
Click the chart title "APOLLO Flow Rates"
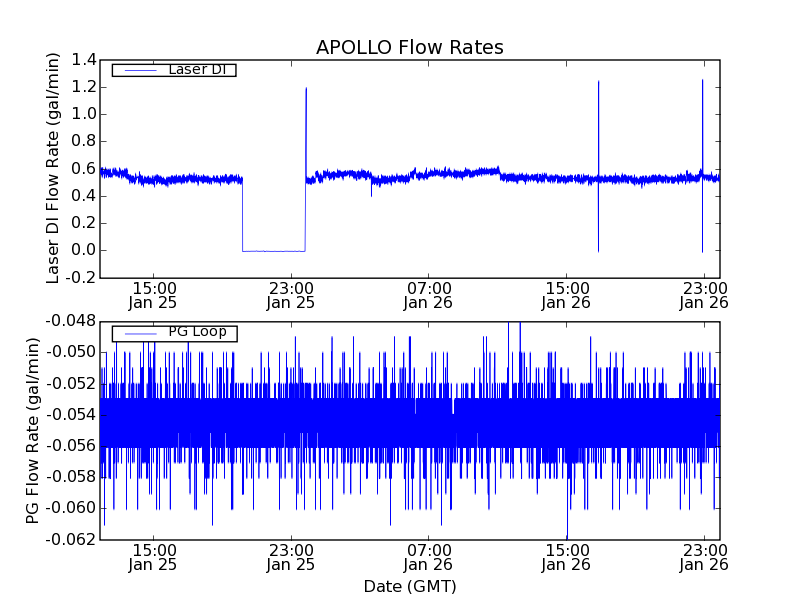click(410, 47)
